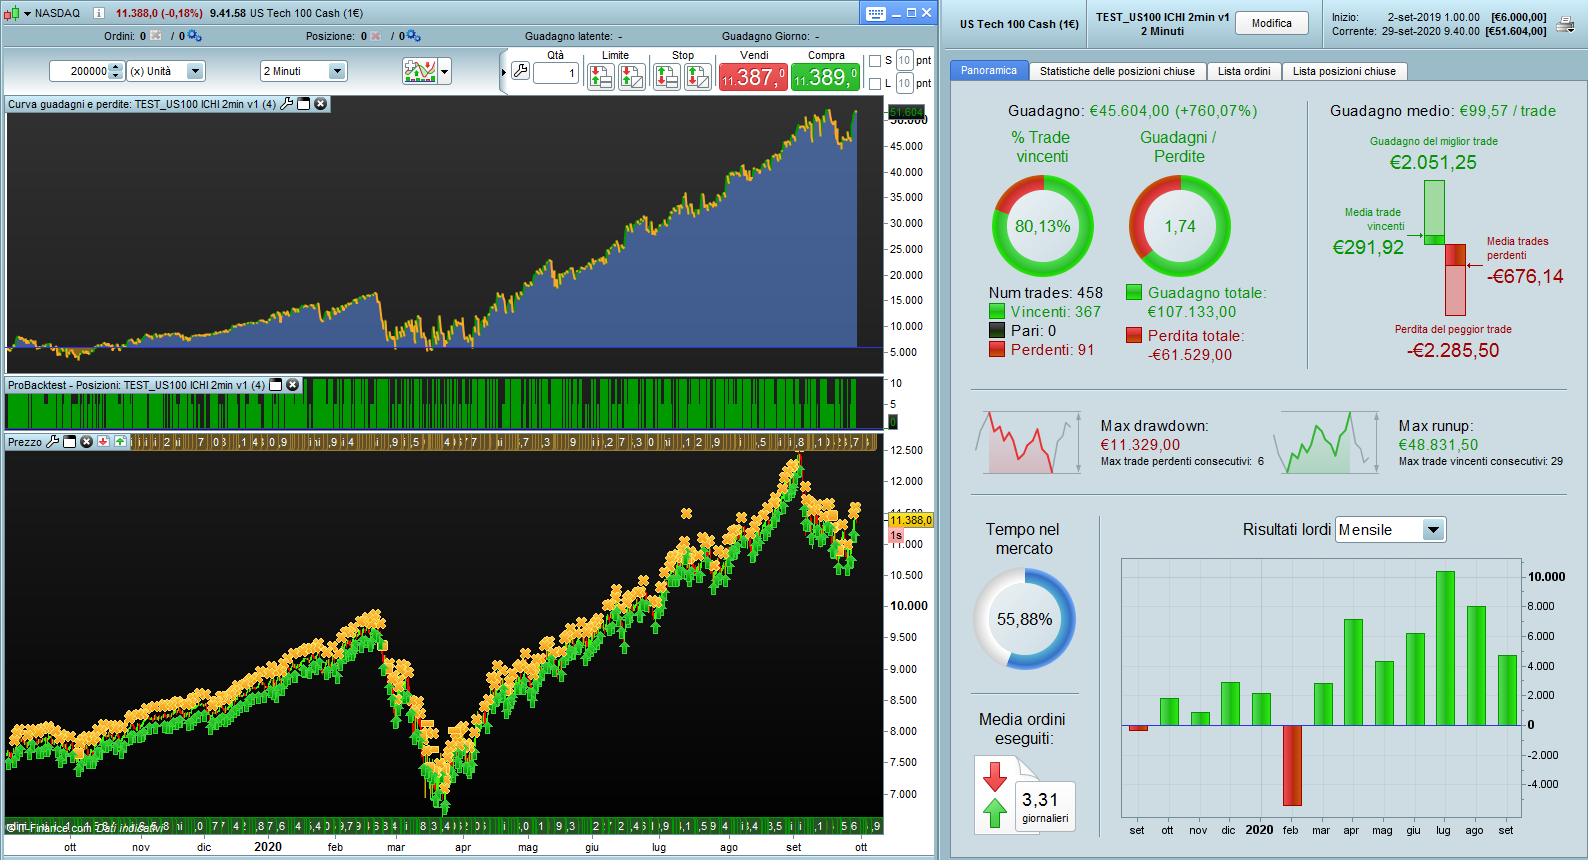Screen dimensions: 1588x860
Task: Click the first Limite order icon
Action: click(601, 76)
